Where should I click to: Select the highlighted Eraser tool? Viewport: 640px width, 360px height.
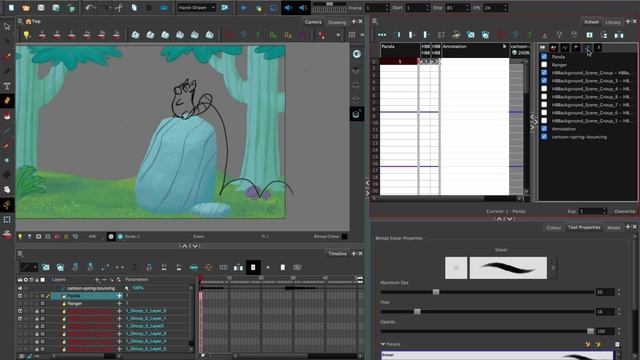[7, 101]
